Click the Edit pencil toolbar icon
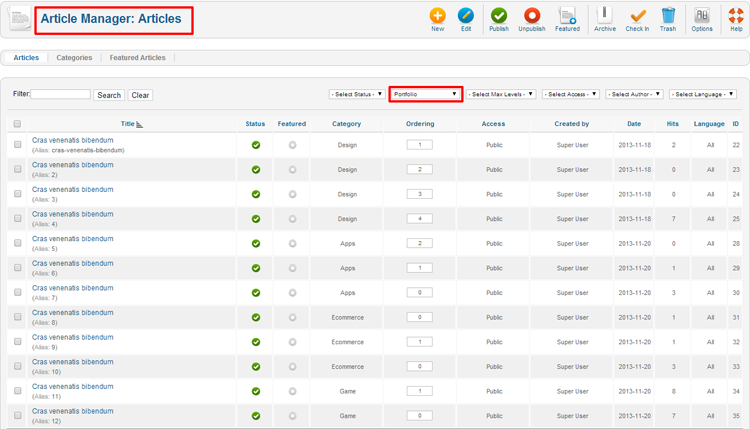This screenshot has height=429, width=750. 466,17
